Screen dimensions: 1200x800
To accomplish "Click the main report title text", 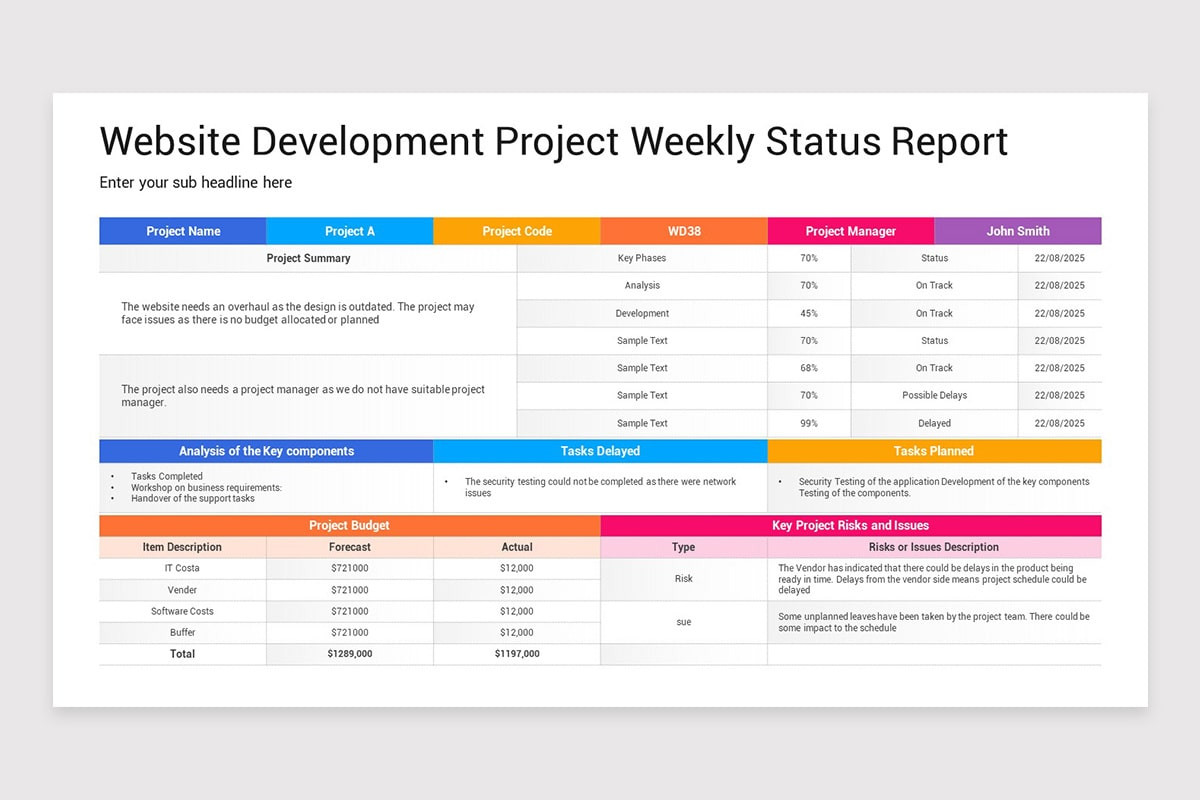I will pyautogui.click(x=553, y=141).
